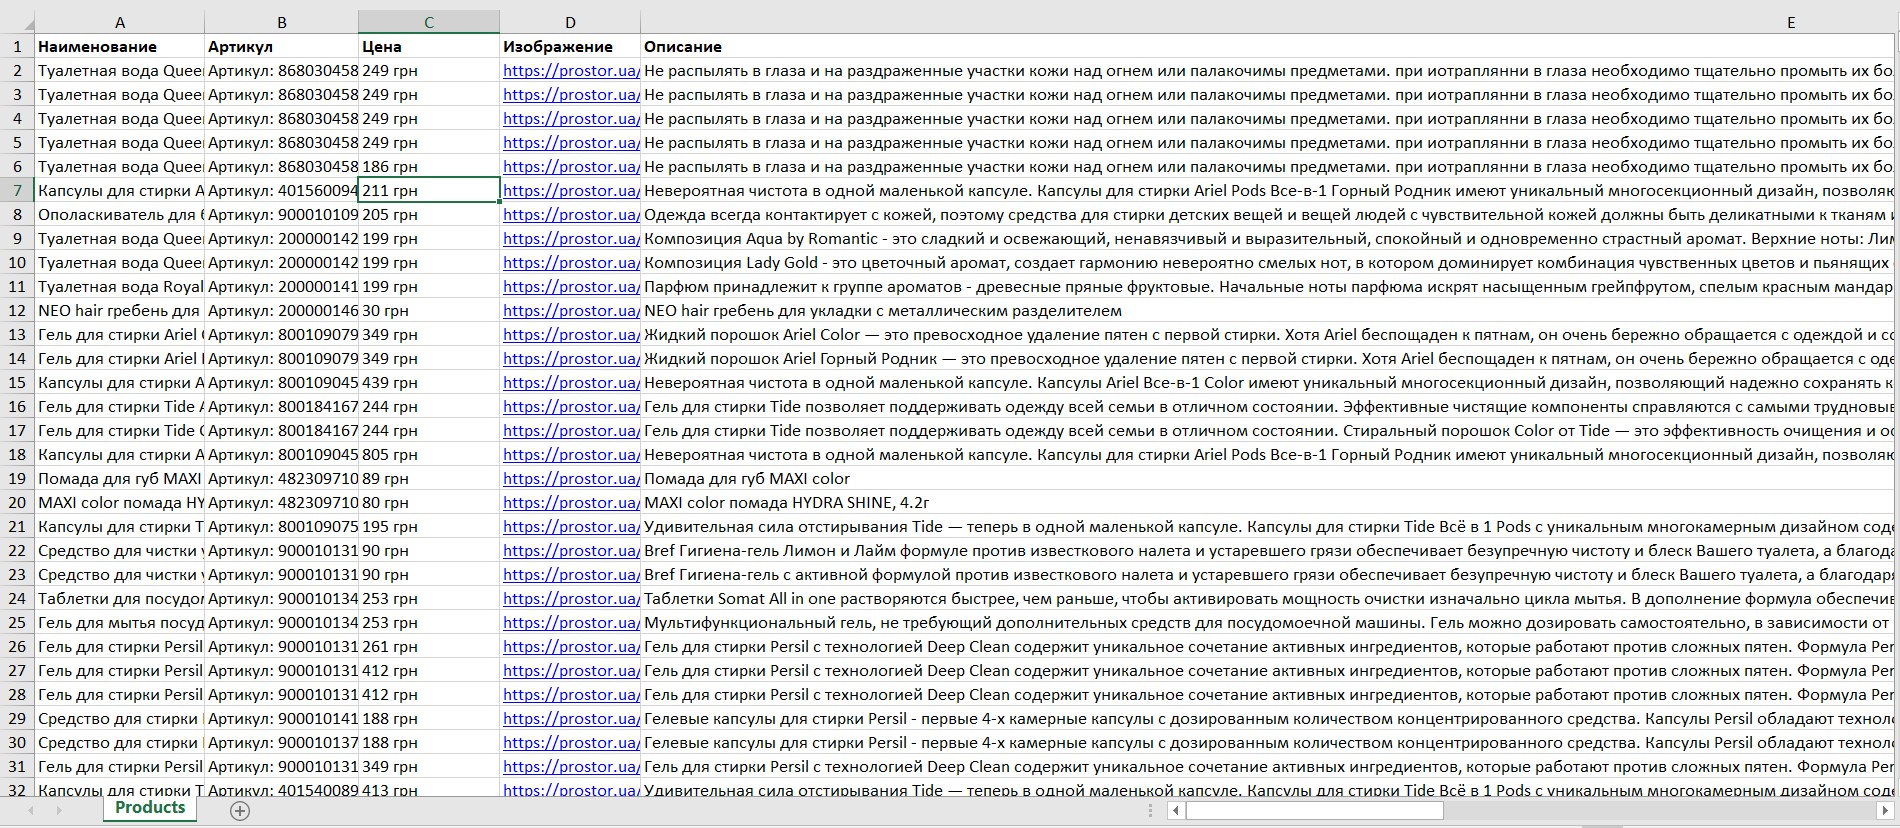
Task: Select cell 'Таблетки для посудо' in column A
Action: coord(119,598)
